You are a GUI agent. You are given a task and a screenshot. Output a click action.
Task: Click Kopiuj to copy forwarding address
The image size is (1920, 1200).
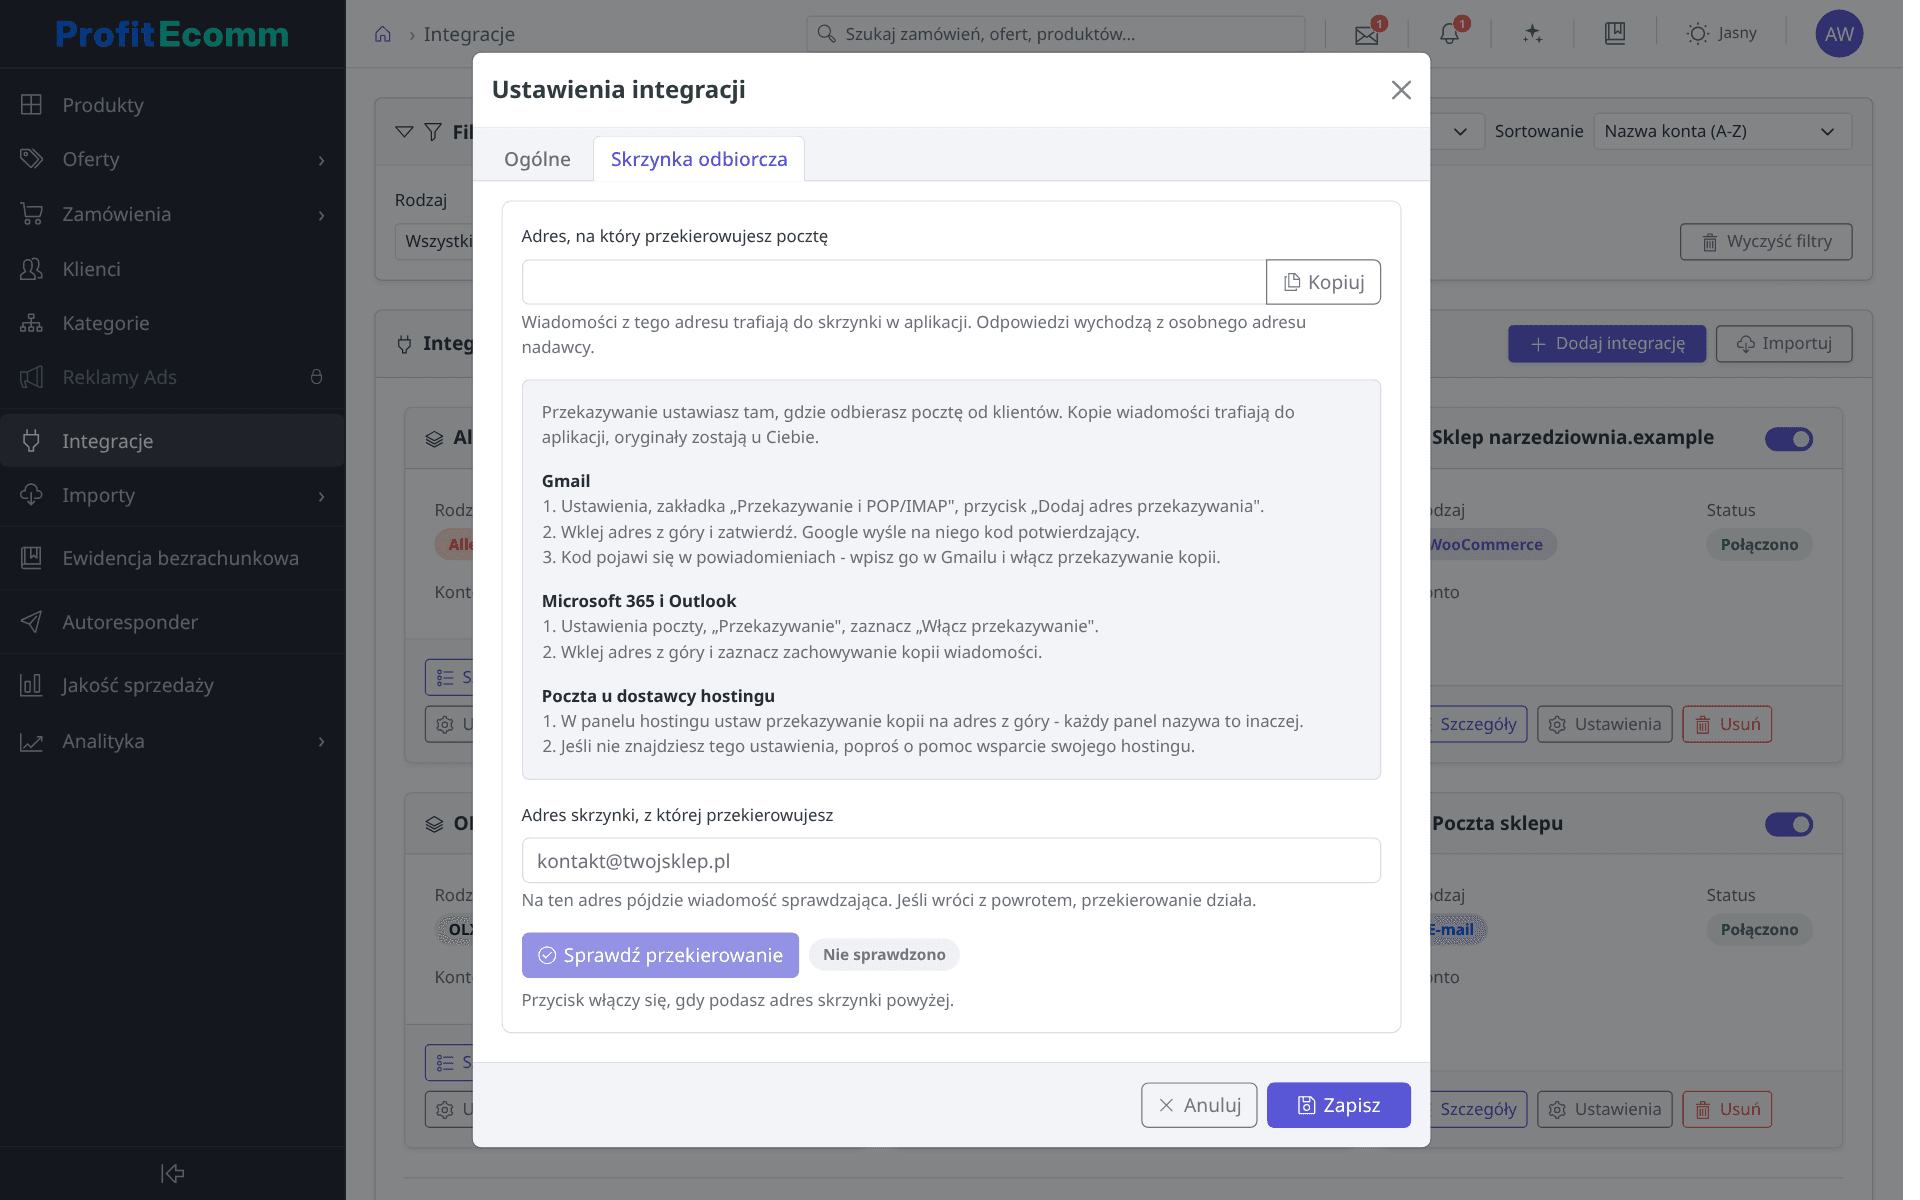[x=1323, y=282]
